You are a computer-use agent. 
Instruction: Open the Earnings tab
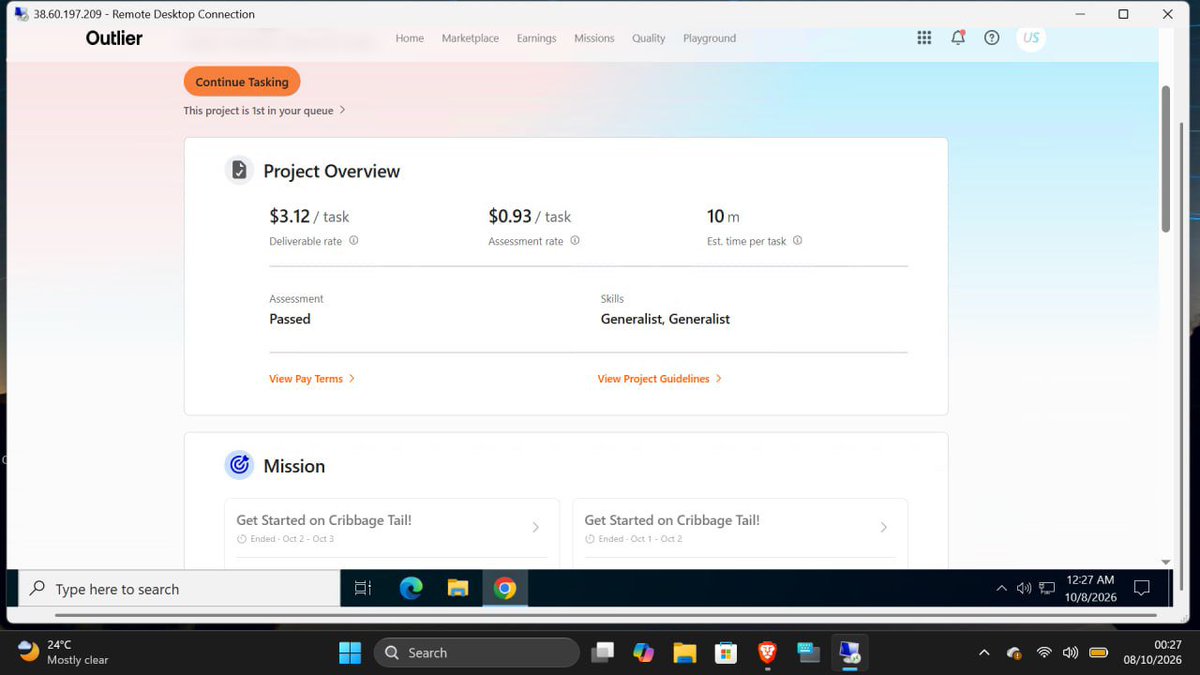tap(536, 38)
